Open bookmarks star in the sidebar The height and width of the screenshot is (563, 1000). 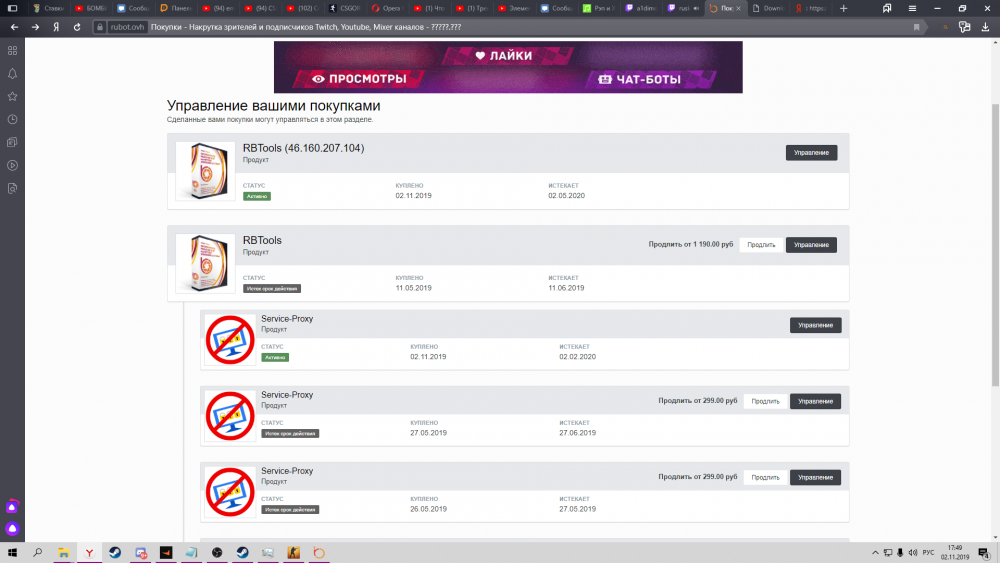coord(12,96)
